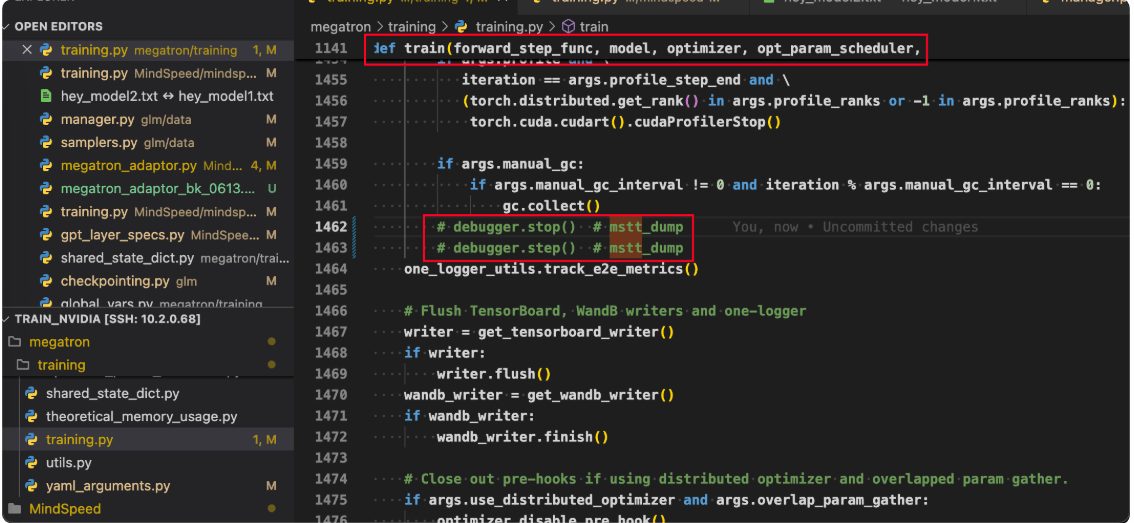The width and height of the screenshot is (1134, 523).
Task: Click 'wandb_writer.finish()' code text
Action: [x=523, y=437]
